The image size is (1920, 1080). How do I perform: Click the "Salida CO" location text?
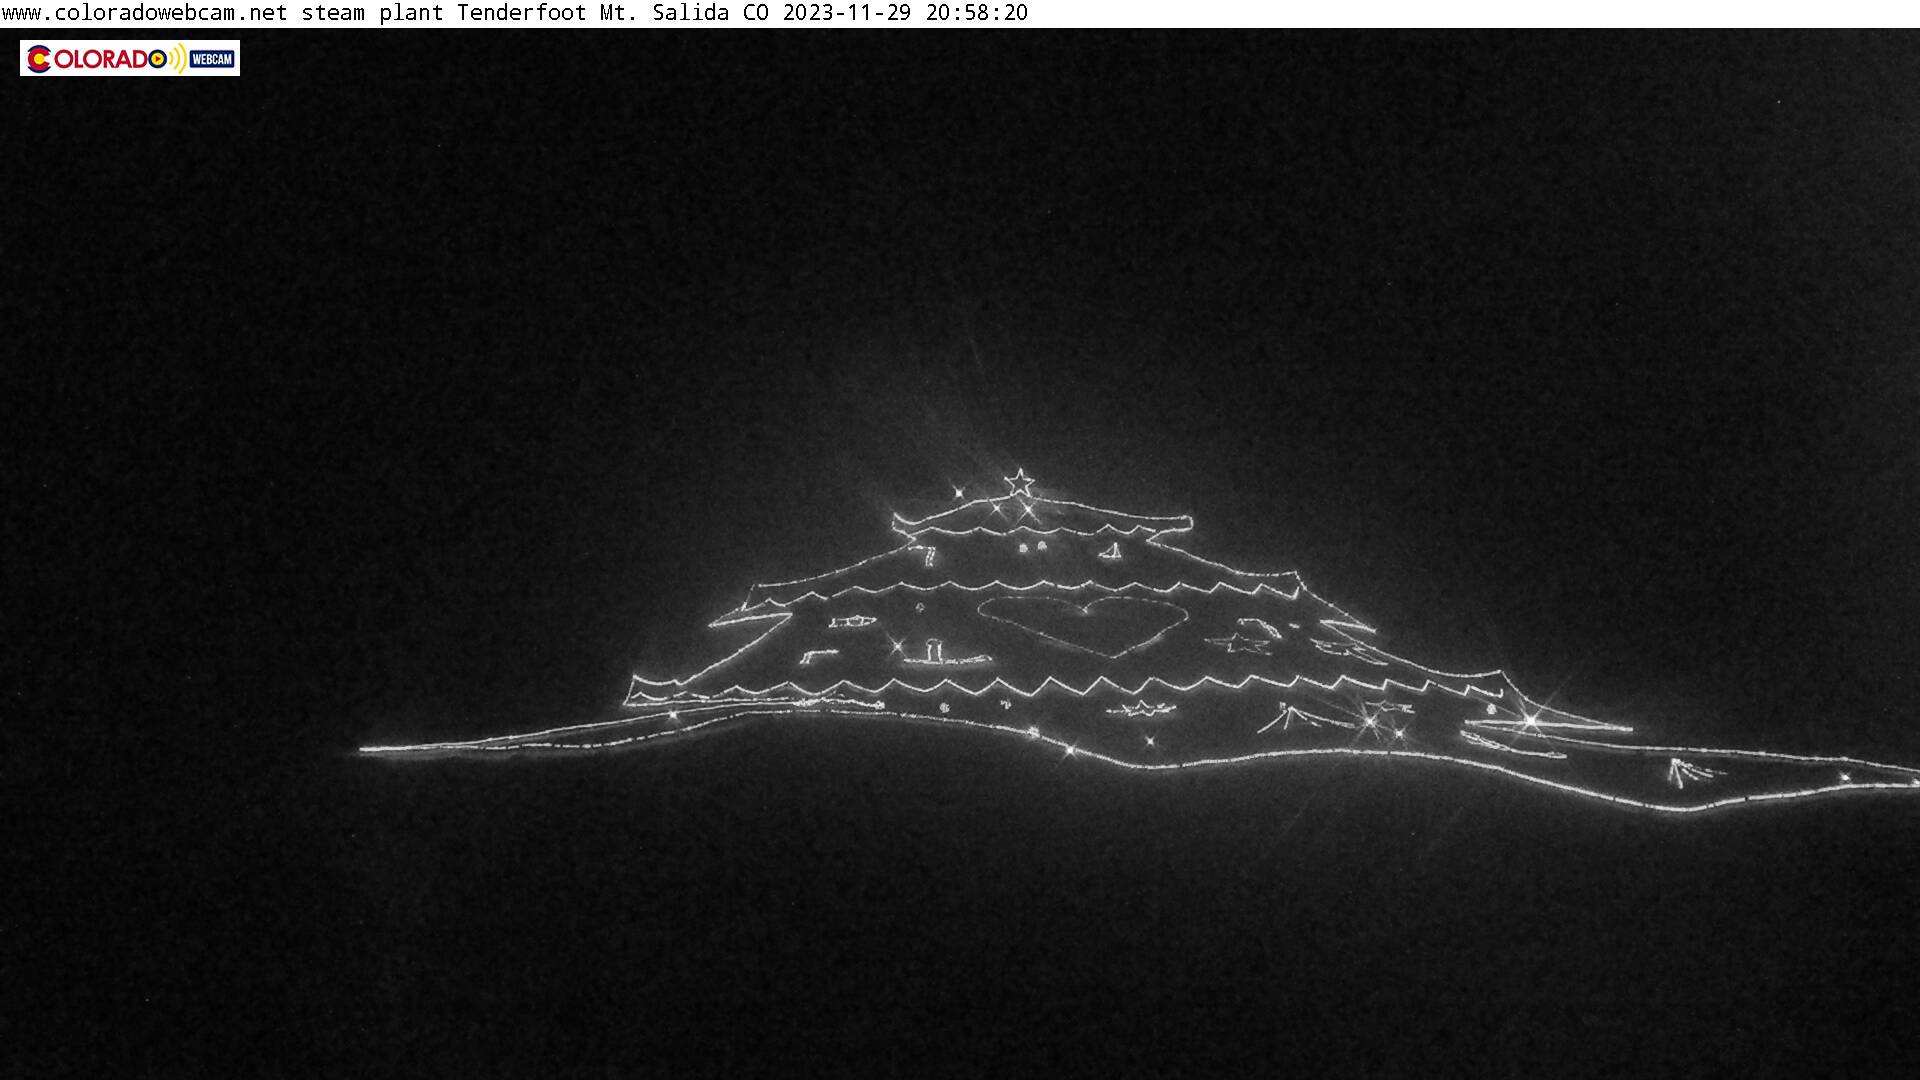point(710,13)
